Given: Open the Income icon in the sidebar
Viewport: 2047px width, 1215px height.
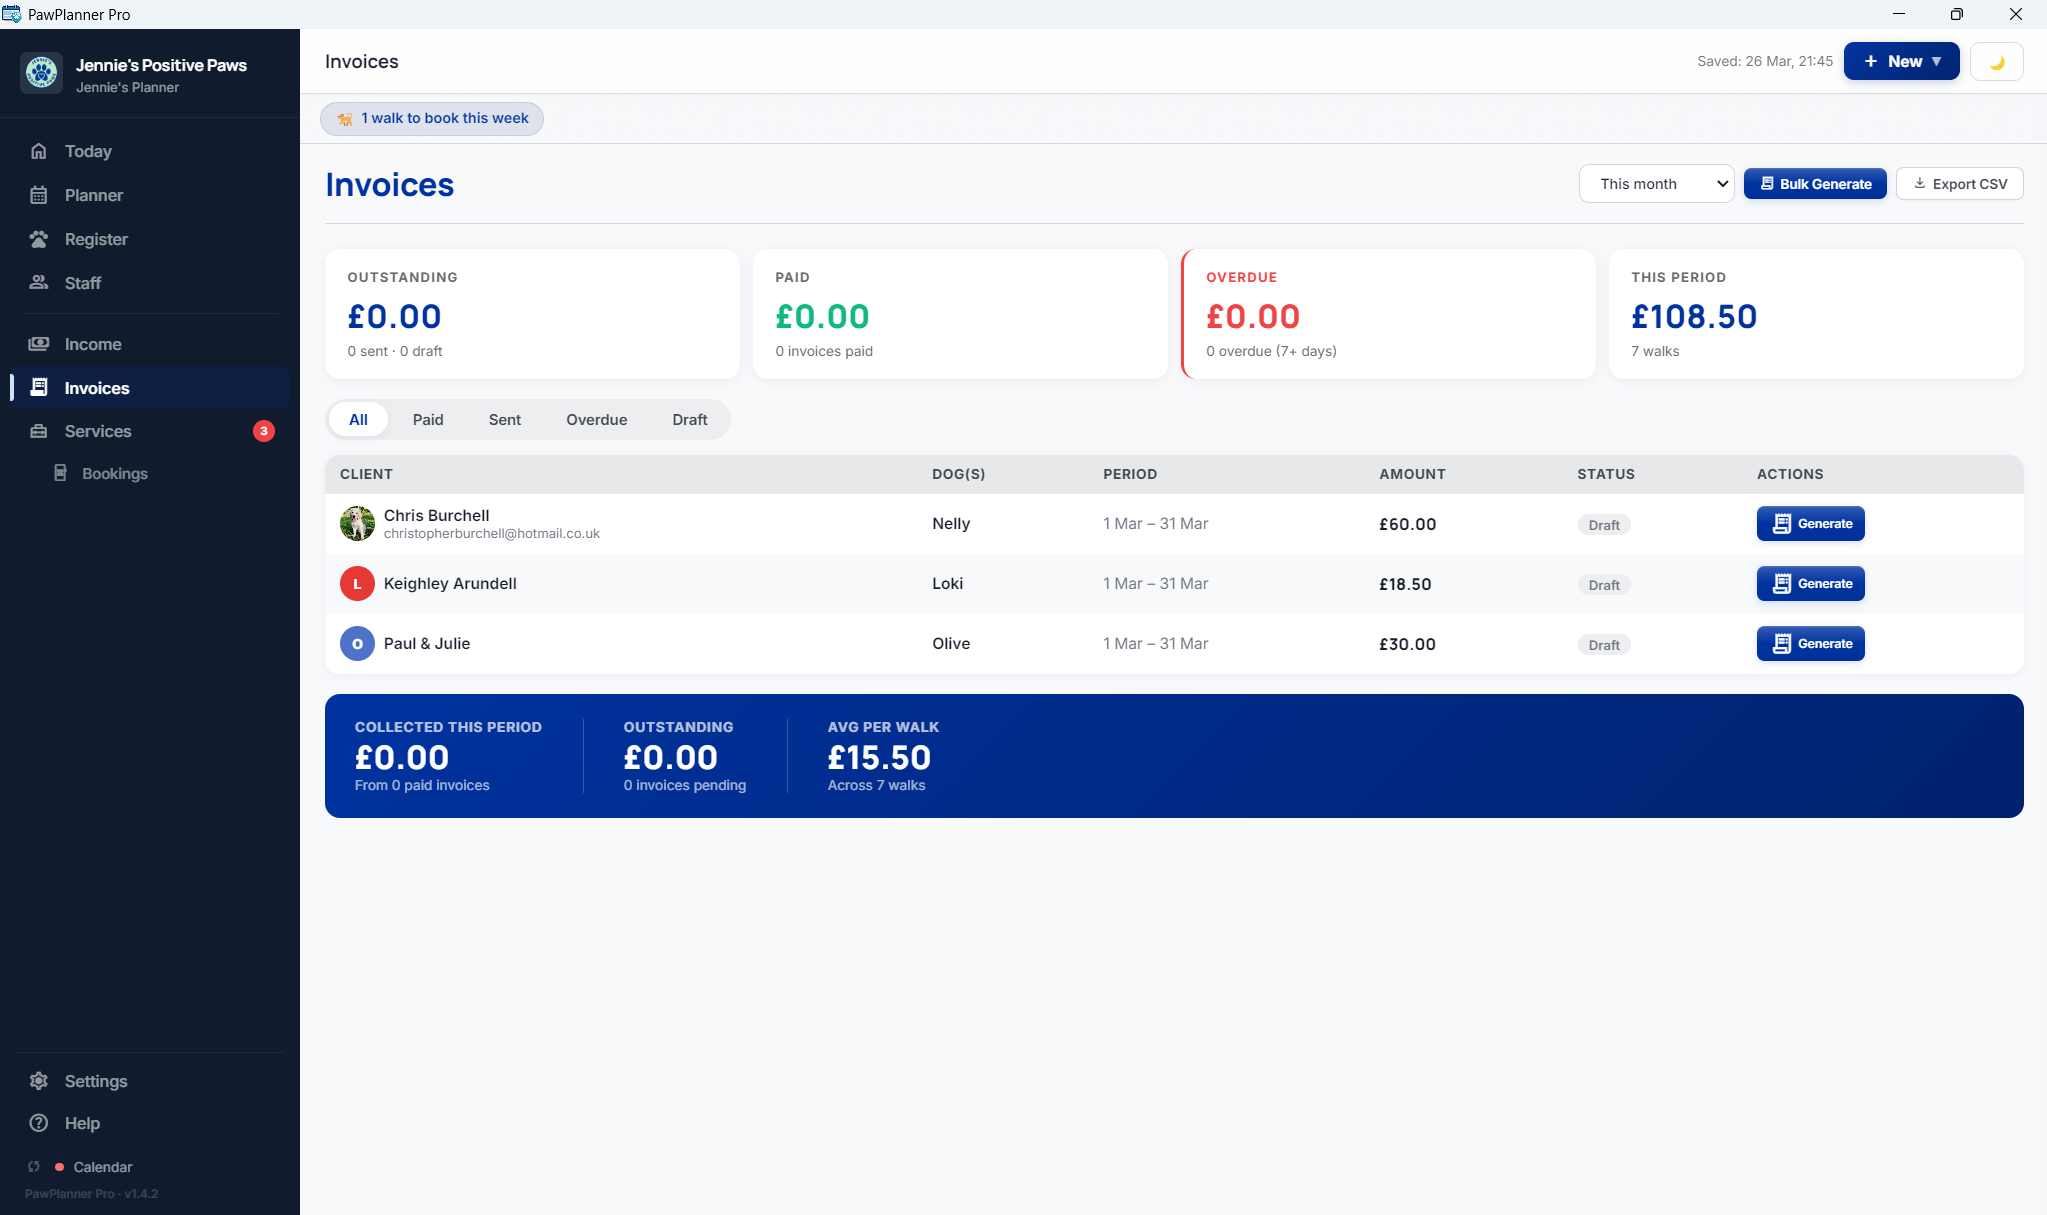Looking at the screenshot, I should tap(38, 343).
